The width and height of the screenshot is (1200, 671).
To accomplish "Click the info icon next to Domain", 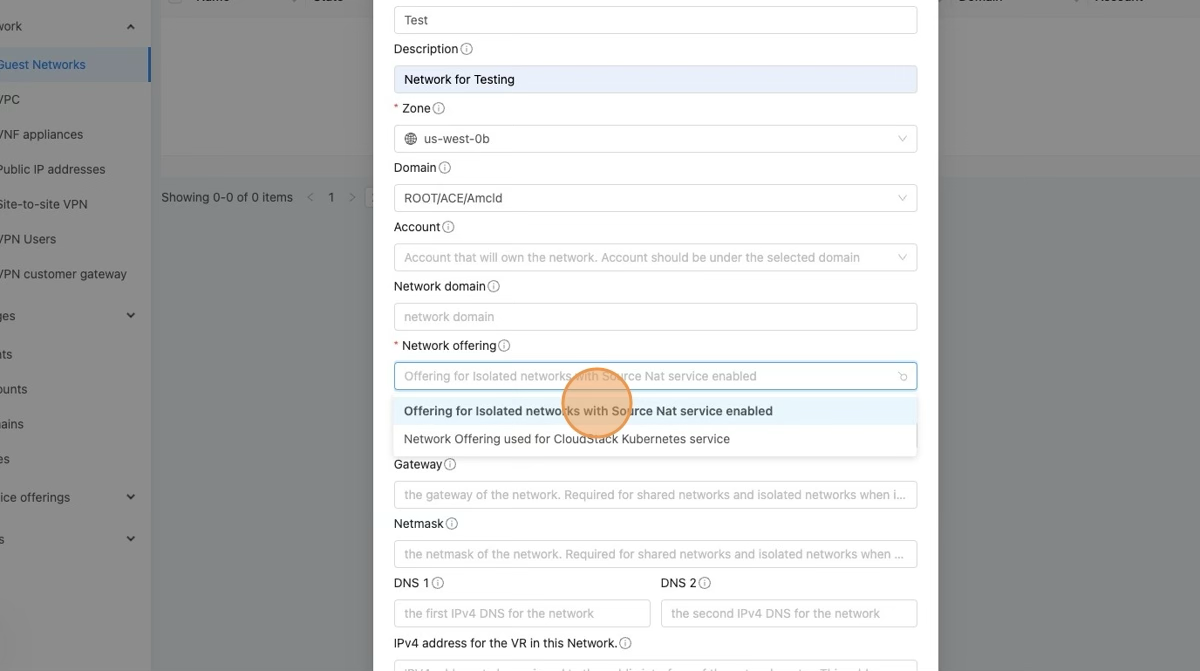I will pyautogui.click(x=445, y=168).
